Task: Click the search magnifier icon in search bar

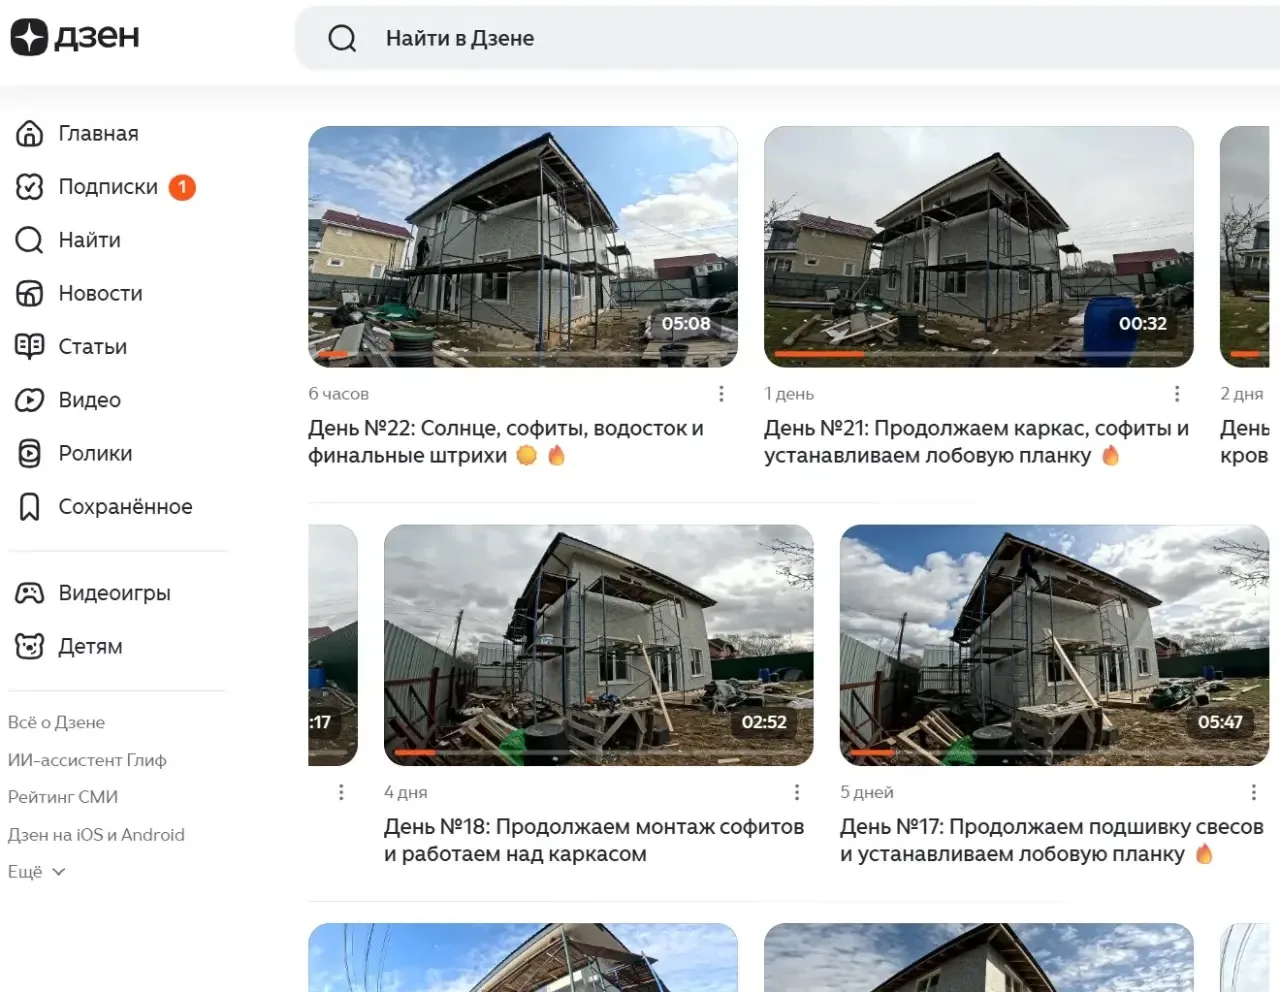Action: (342, 38)
